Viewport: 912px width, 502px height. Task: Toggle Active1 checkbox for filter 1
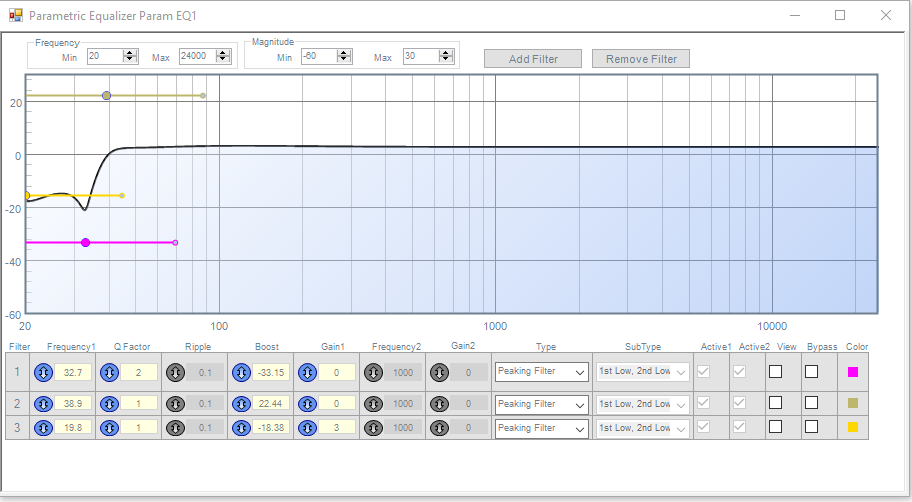tap(703, 371)
